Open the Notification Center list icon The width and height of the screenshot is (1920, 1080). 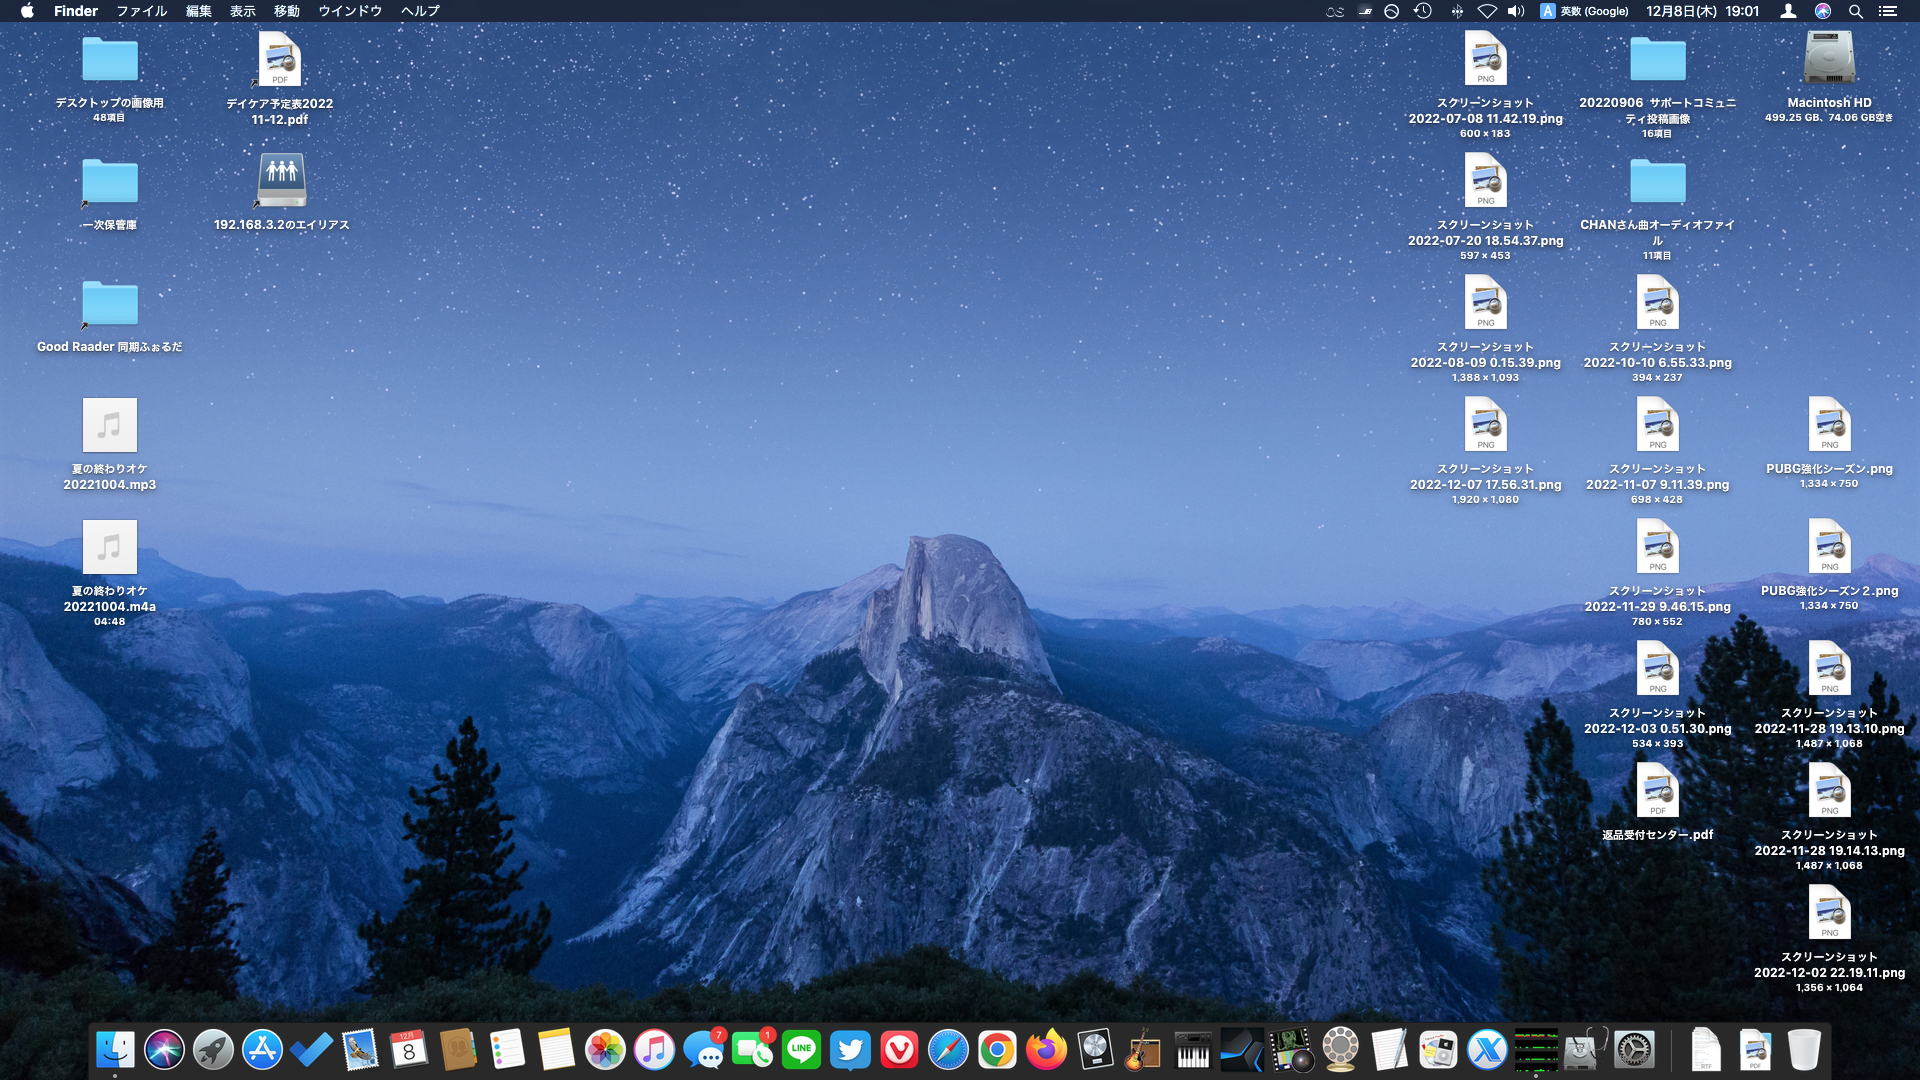[1887, 11]
